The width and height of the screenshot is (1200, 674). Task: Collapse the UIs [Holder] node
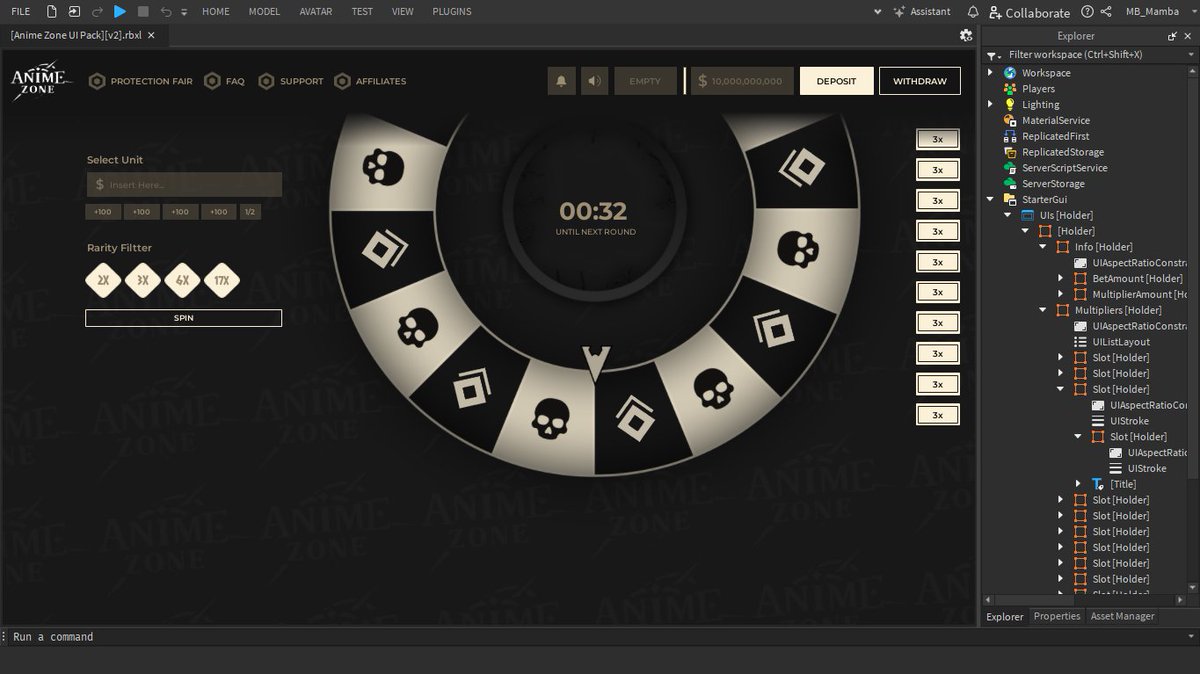(x=1009, y=215)
